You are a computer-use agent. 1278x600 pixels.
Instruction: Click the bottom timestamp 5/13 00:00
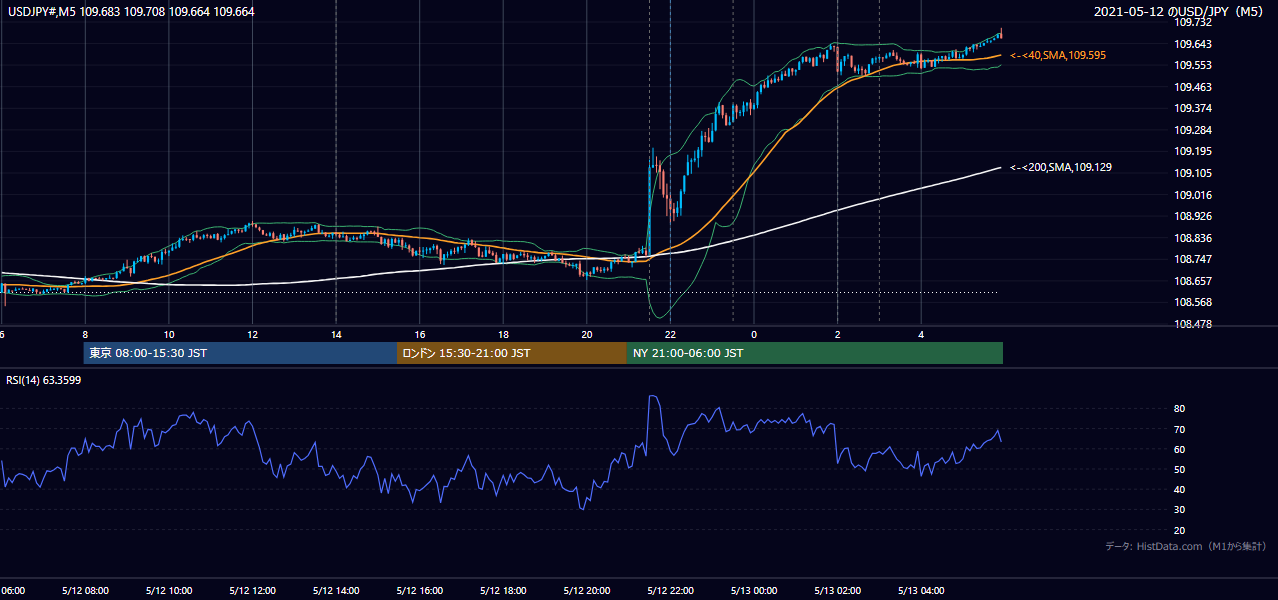point(754,591)
